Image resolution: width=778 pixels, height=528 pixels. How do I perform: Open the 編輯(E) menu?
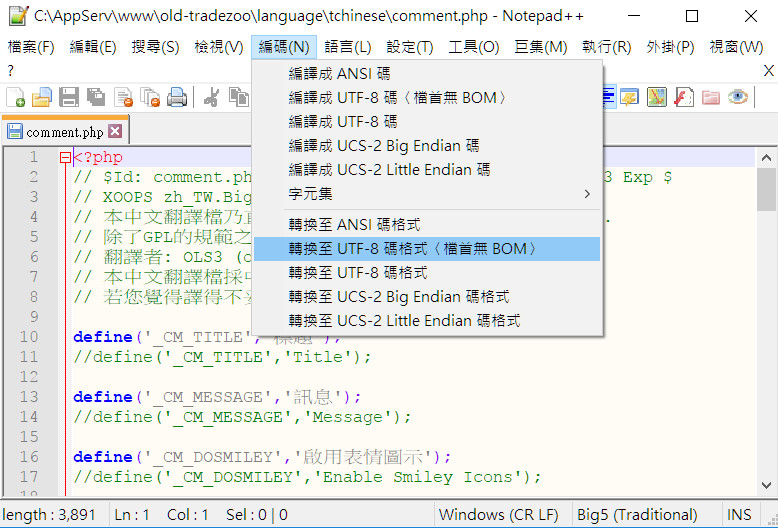pyautogui.click(x=93, y=47)
